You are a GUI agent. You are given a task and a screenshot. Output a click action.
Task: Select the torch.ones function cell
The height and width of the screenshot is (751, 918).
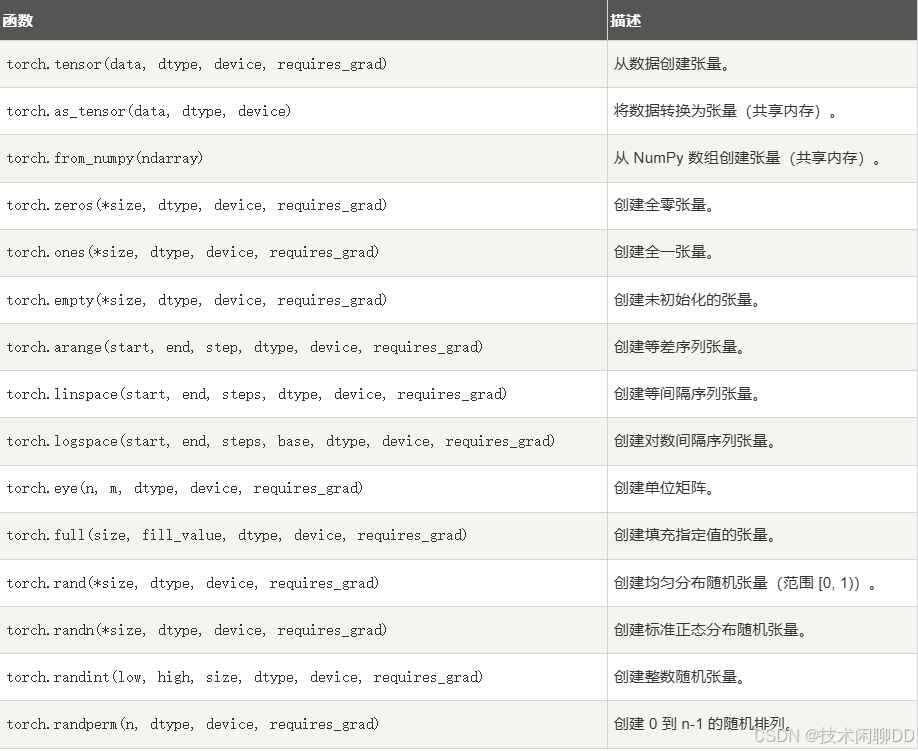(303, 253)
